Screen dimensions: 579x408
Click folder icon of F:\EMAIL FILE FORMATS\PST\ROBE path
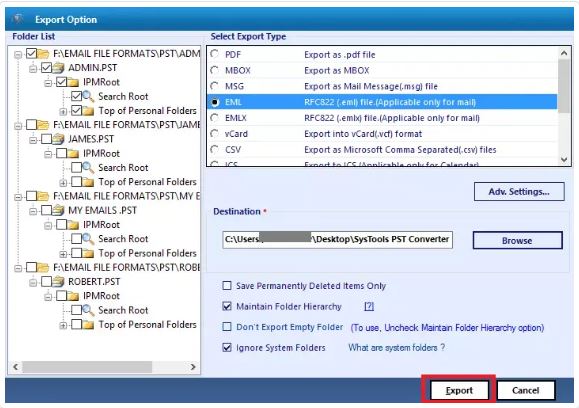point(43,268)
